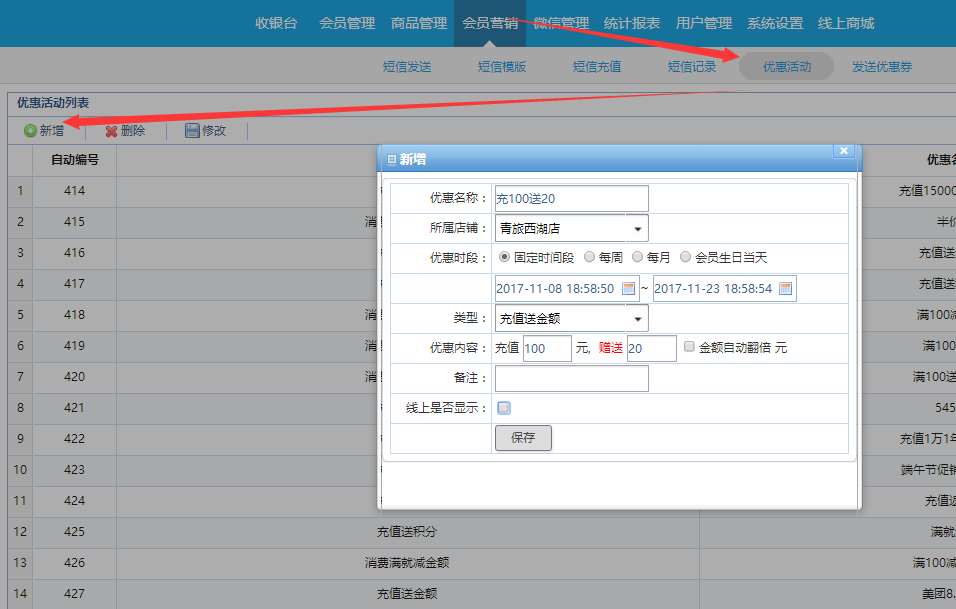Select the 会员生日当天 radio option
956x609 pixels.
[x=686, y=257]
